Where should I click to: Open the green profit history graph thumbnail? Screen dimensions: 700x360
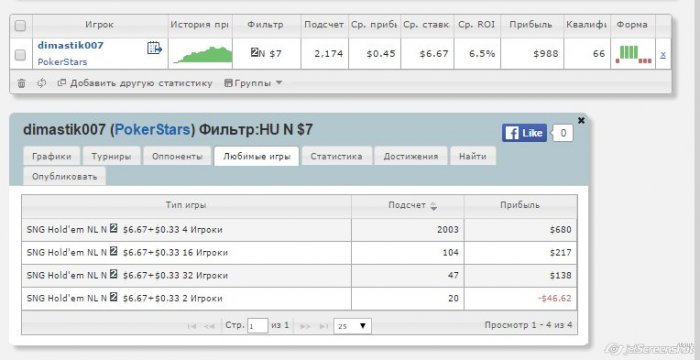tap(202, 54)
